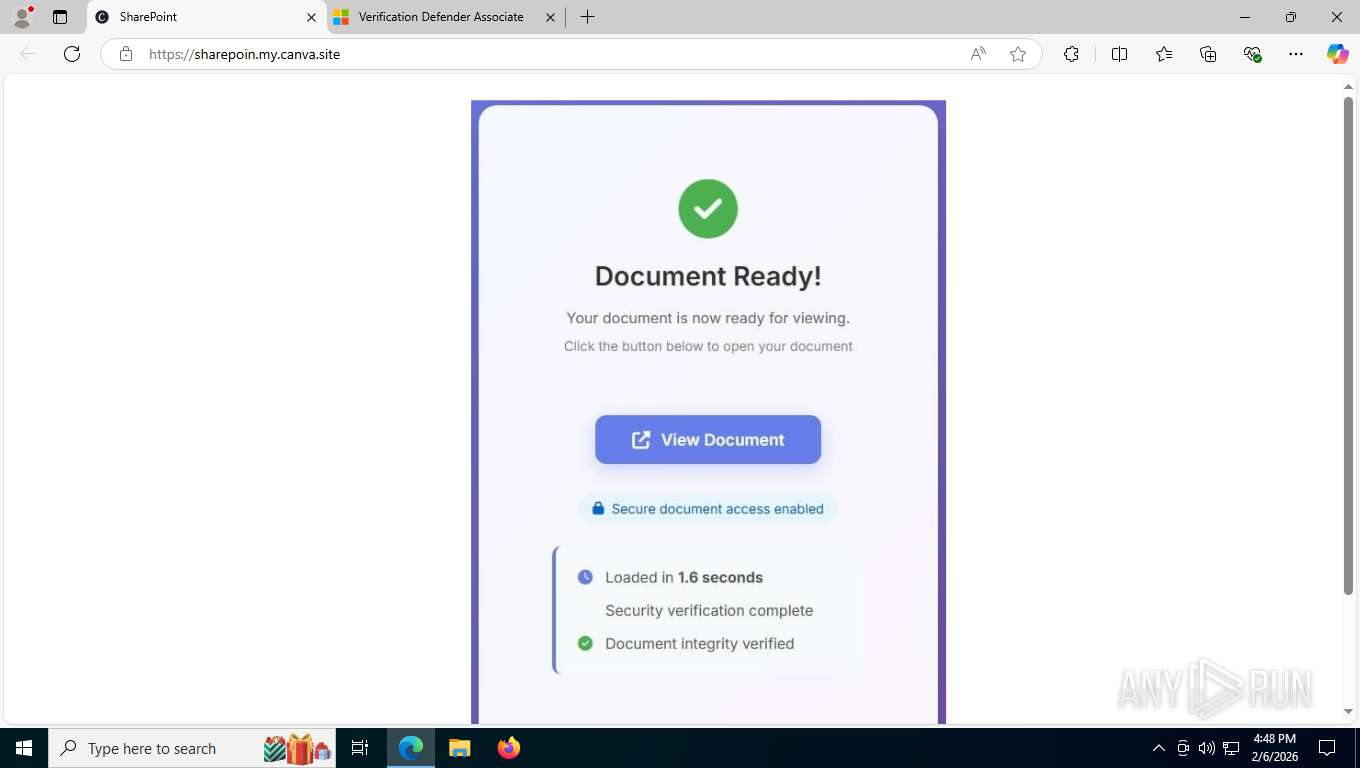Turn on Read aloud
Image resolution: width=1360 pixels, height=768 pixels.
pos(978,54)
